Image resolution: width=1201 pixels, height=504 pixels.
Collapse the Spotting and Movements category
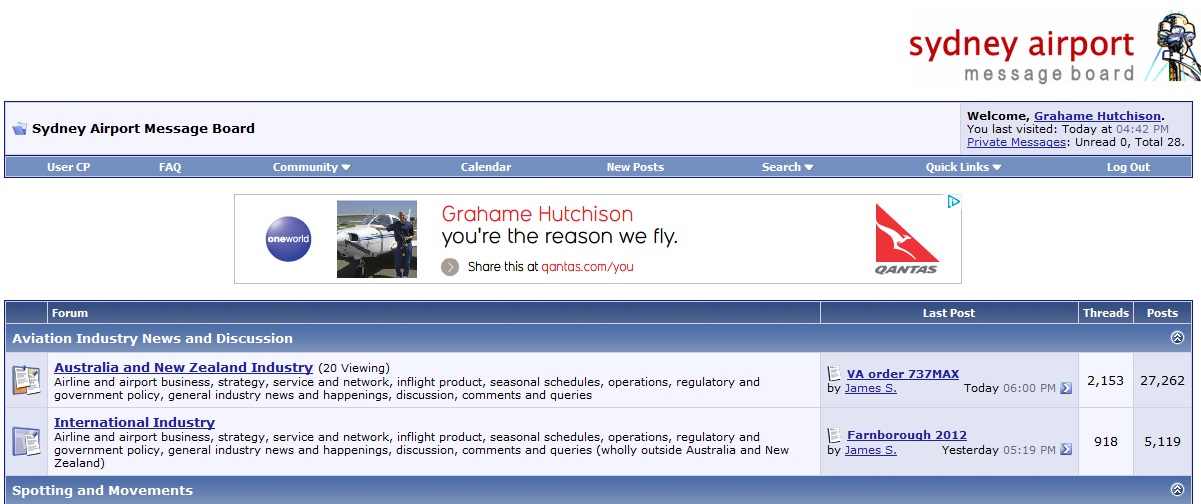[1177, 490]
